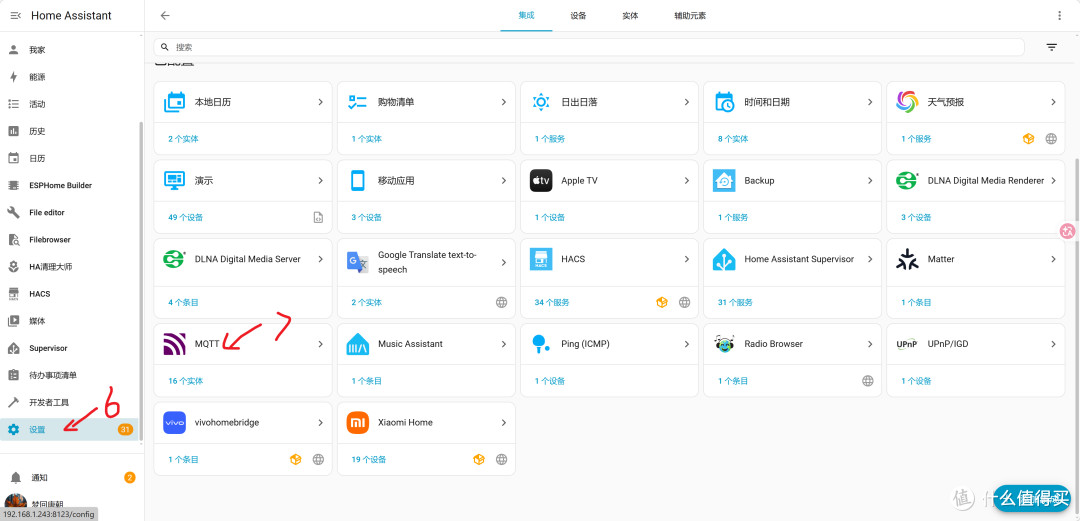Click the Backup integration icon
The image size is (1080, 521).
coord(724,181)
